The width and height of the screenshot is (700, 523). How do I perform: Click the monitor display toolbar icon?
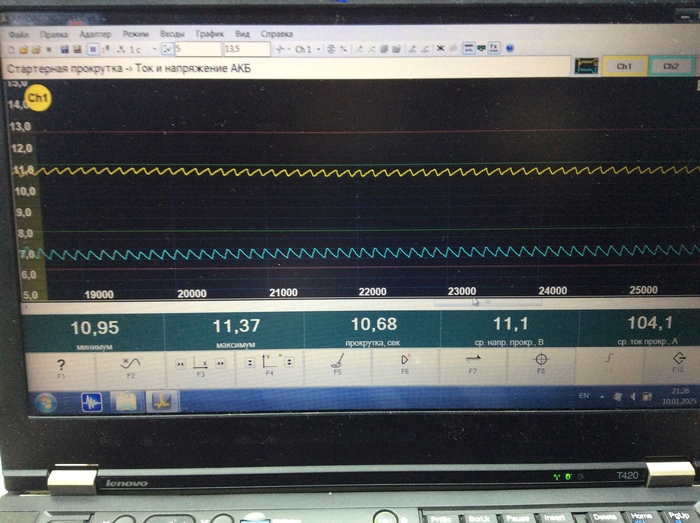point(481,48)
